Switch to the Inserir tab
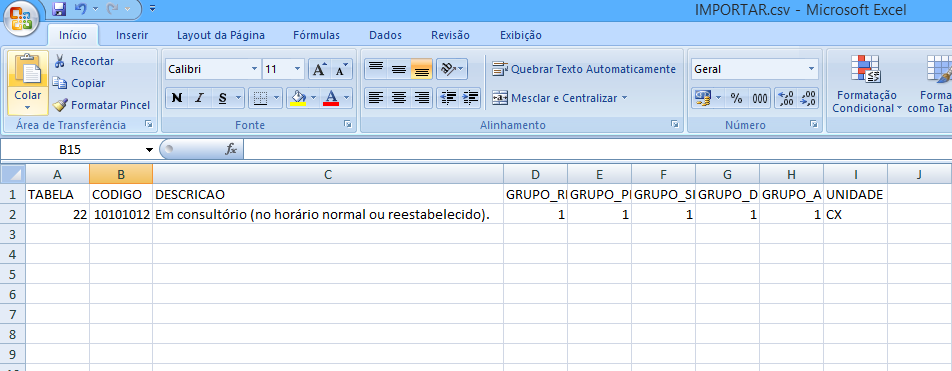This screenshot has width=952, height=371. pos(132,35)
